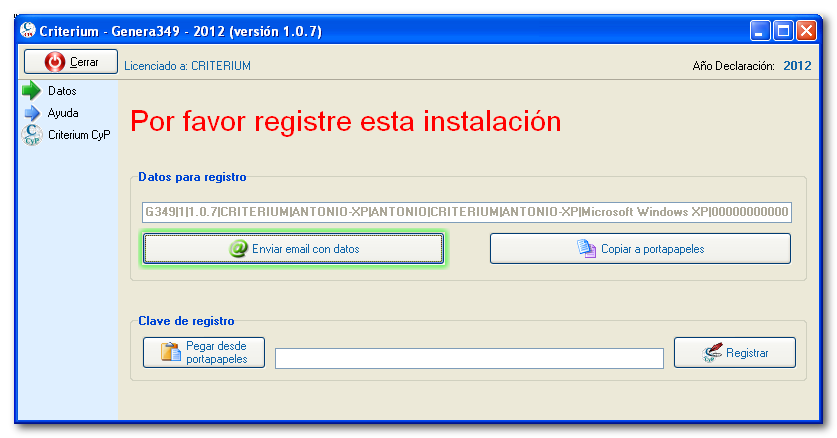Send email with data via Enviar button
Viewport: 837px width, 438px height.
[x=293, y=249]
